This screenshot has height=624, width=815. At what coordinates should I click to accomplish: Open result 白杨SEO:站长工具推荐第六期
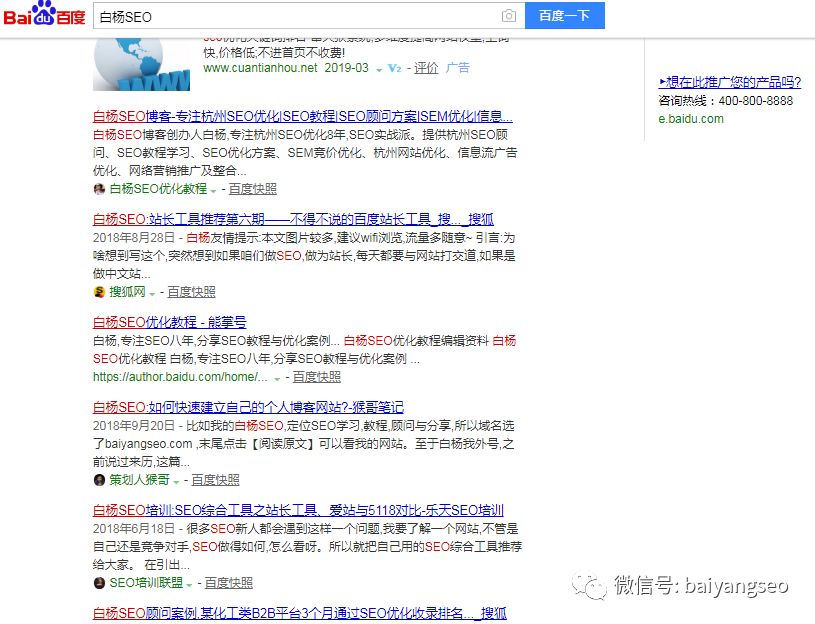[293, 219]
